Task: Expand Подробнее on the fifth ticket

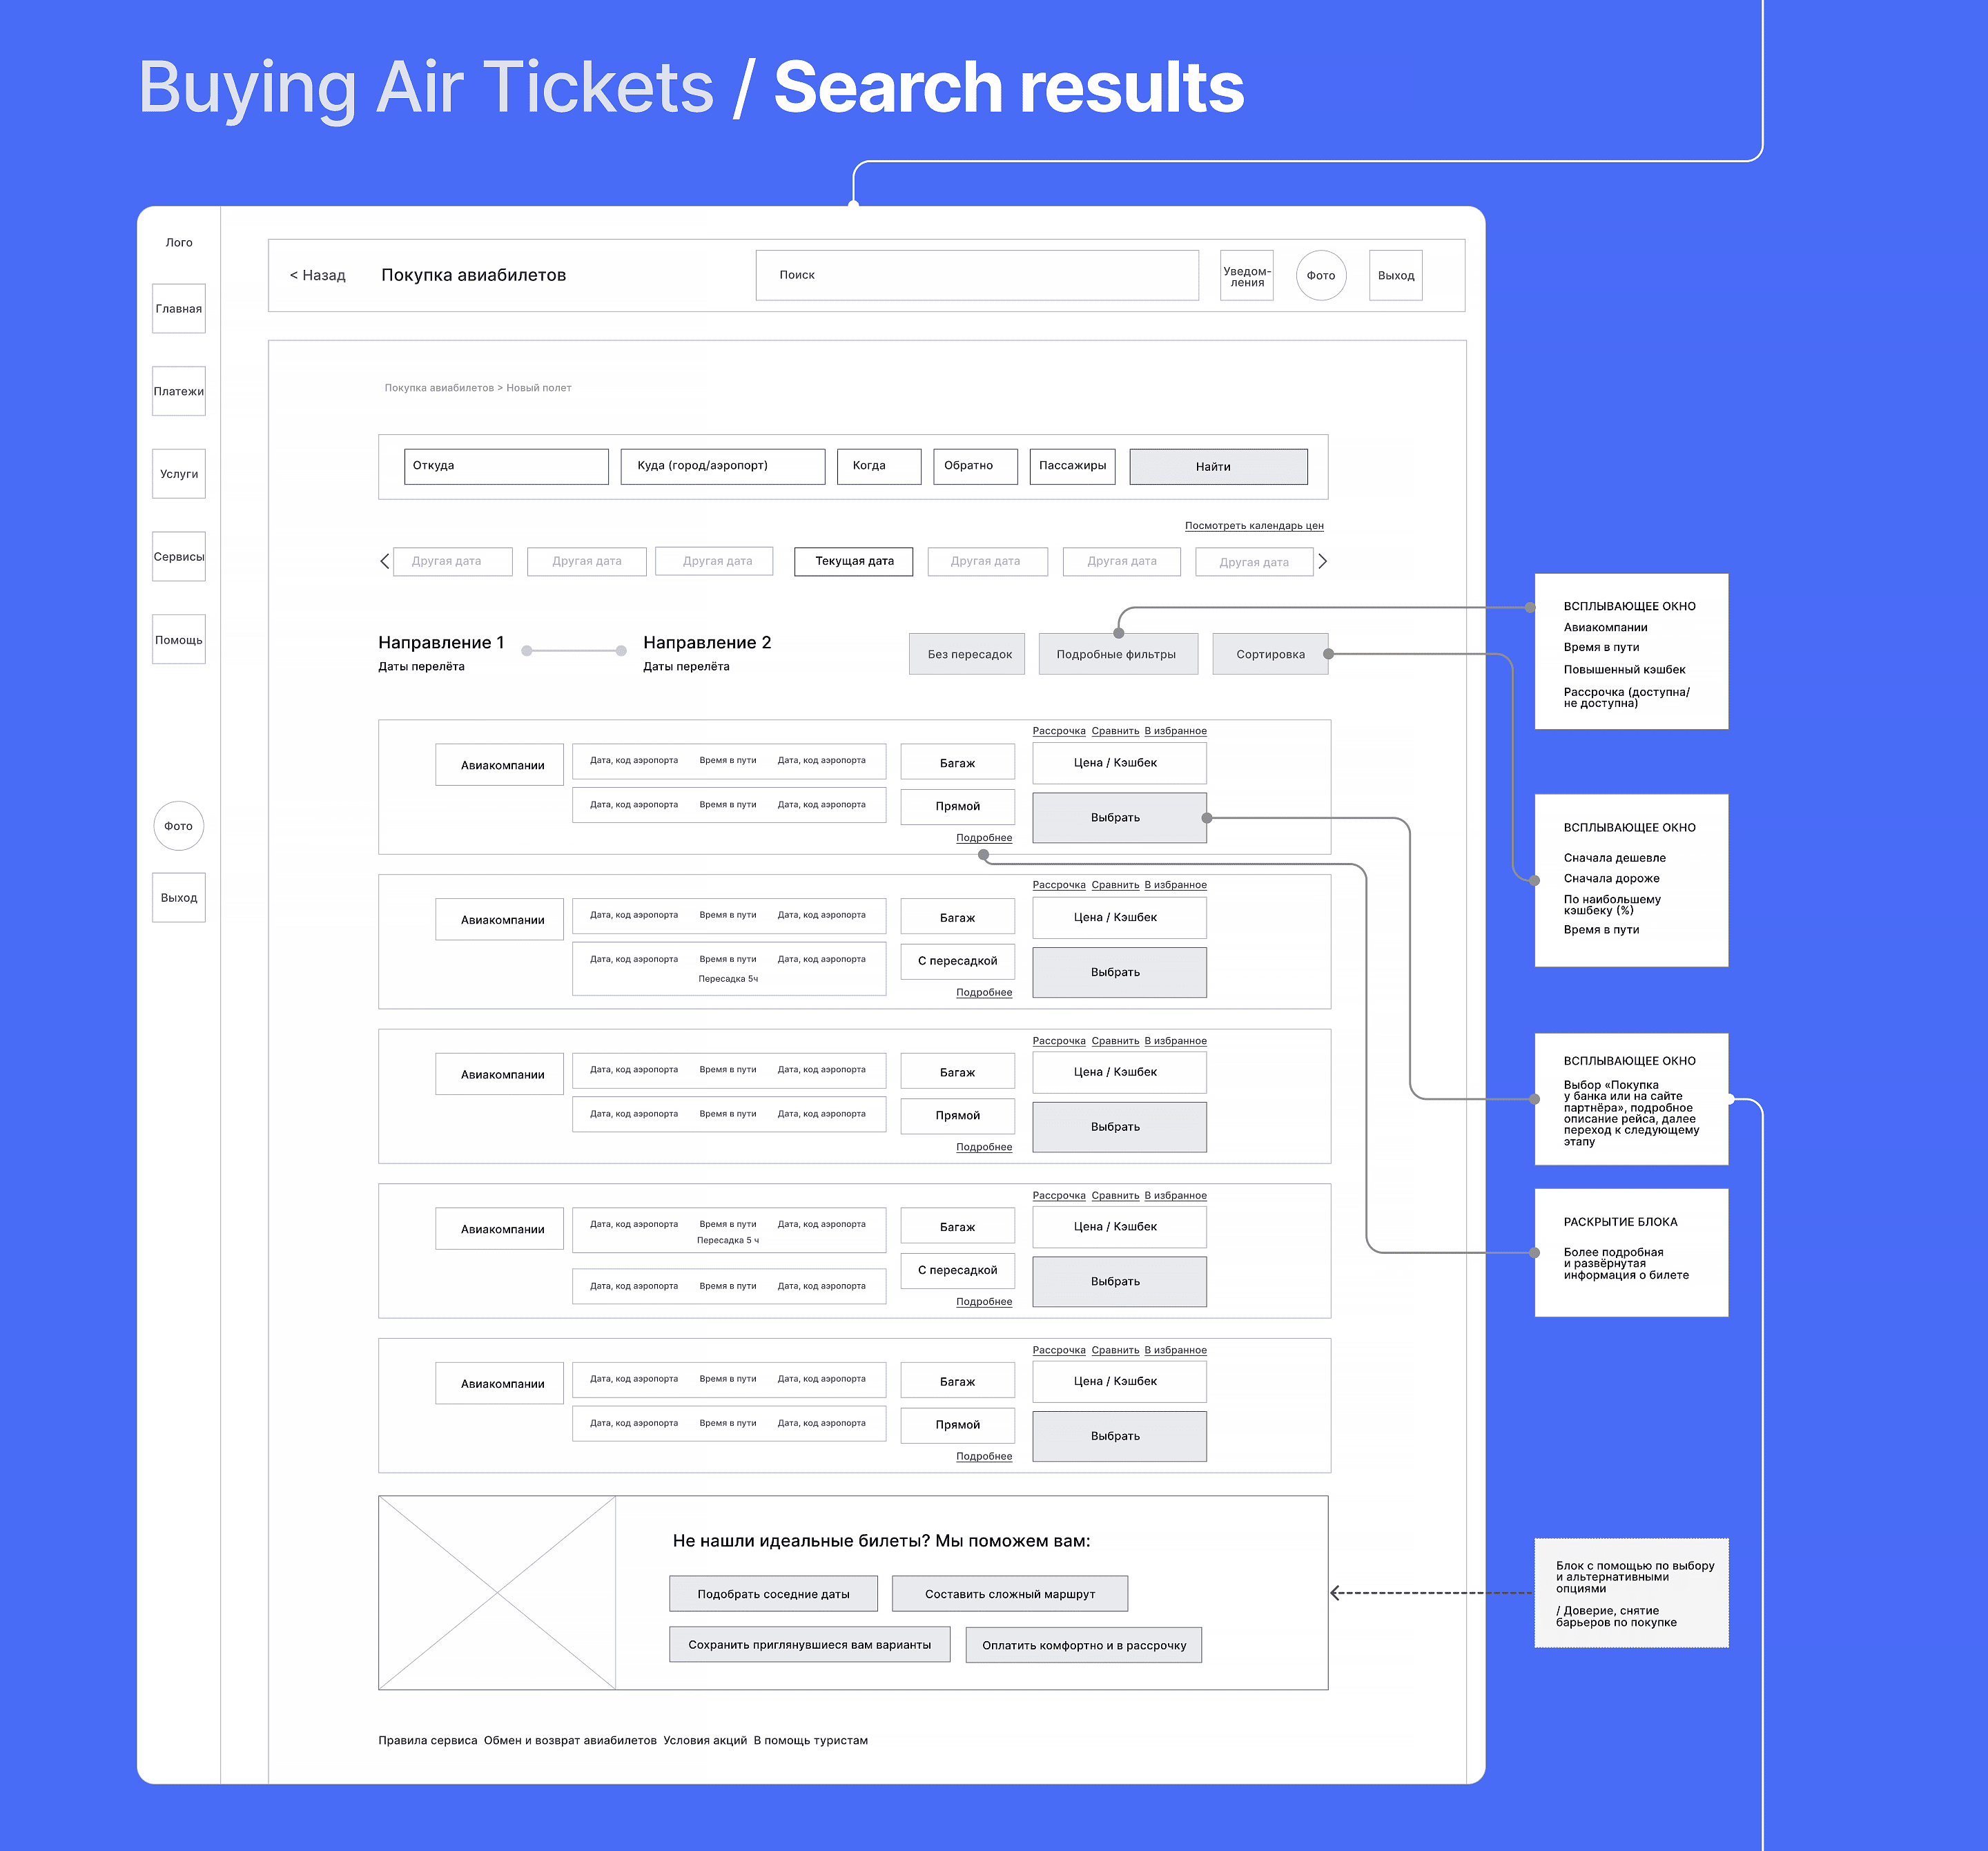Action: [984, 1457]
